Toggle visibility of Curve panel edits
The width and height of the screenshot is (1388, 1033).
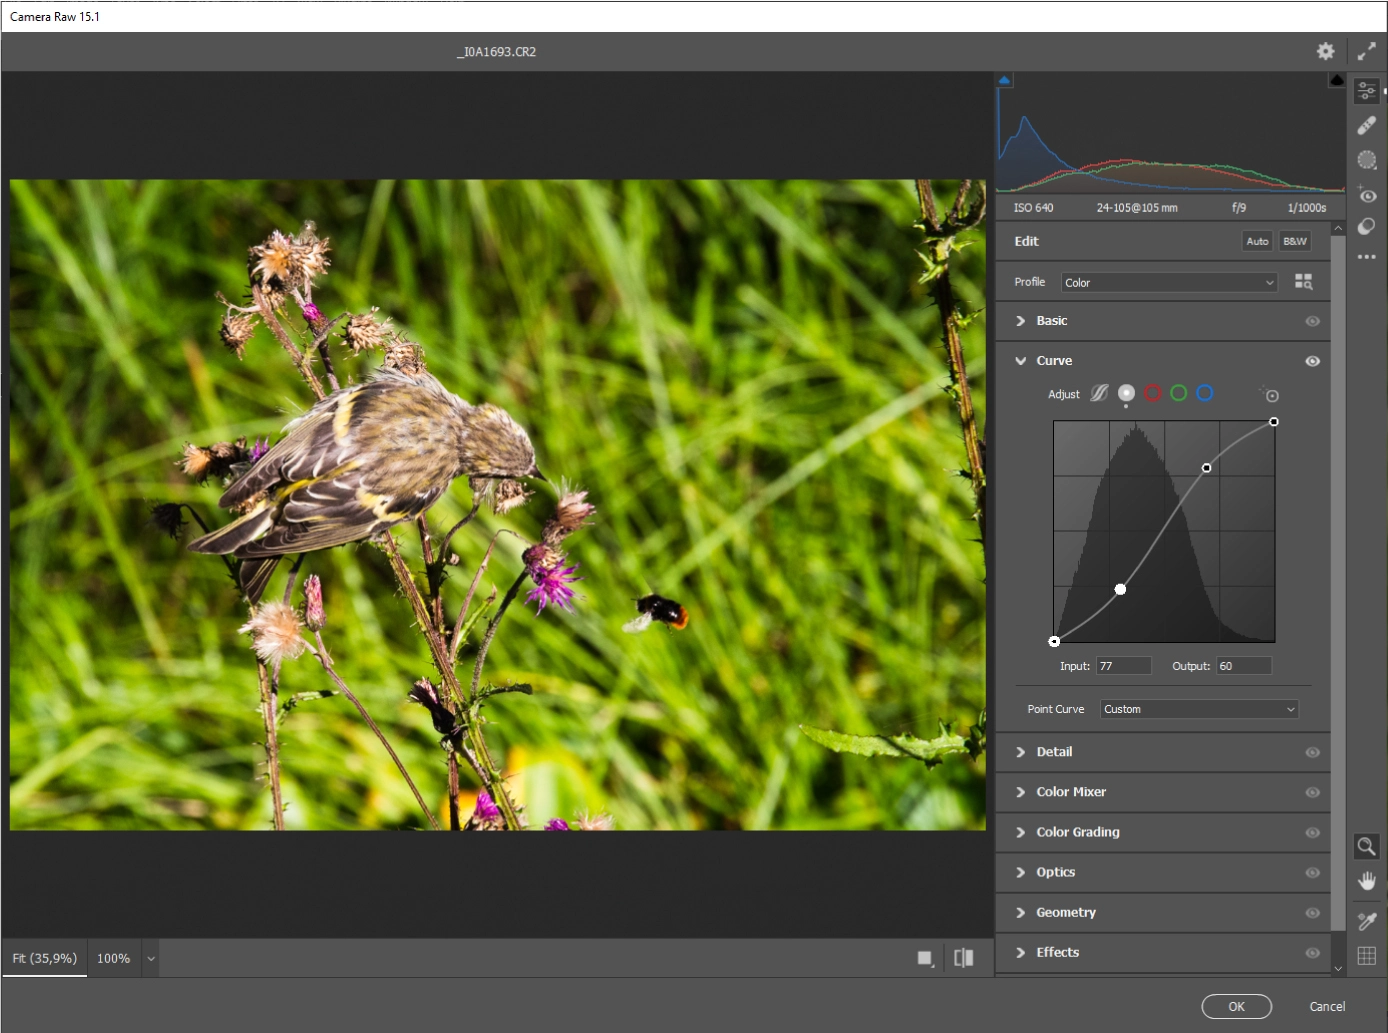coord(1312,361)
